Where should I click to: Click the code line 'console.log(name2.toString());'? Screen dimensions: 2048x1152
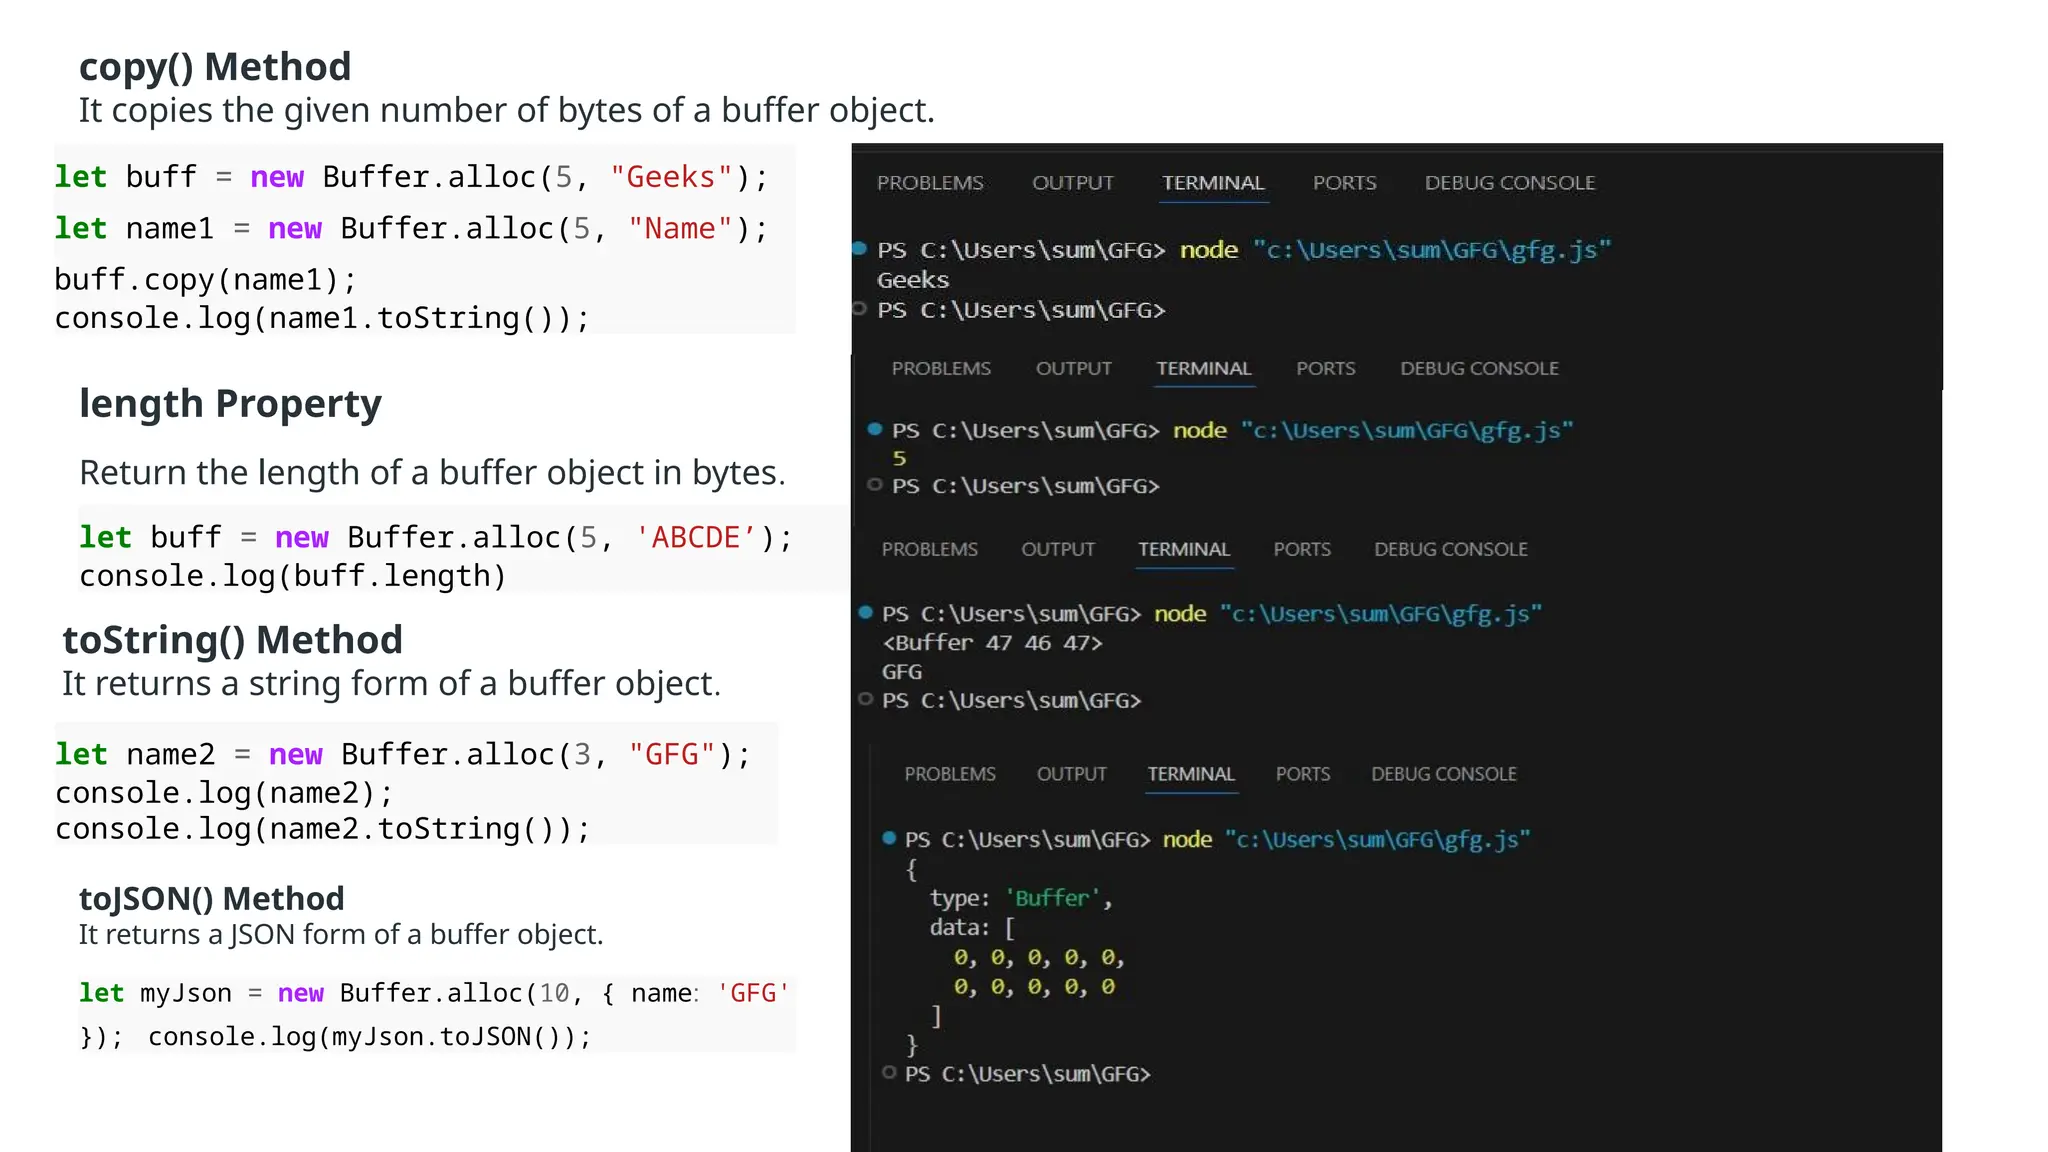[322, 829]
